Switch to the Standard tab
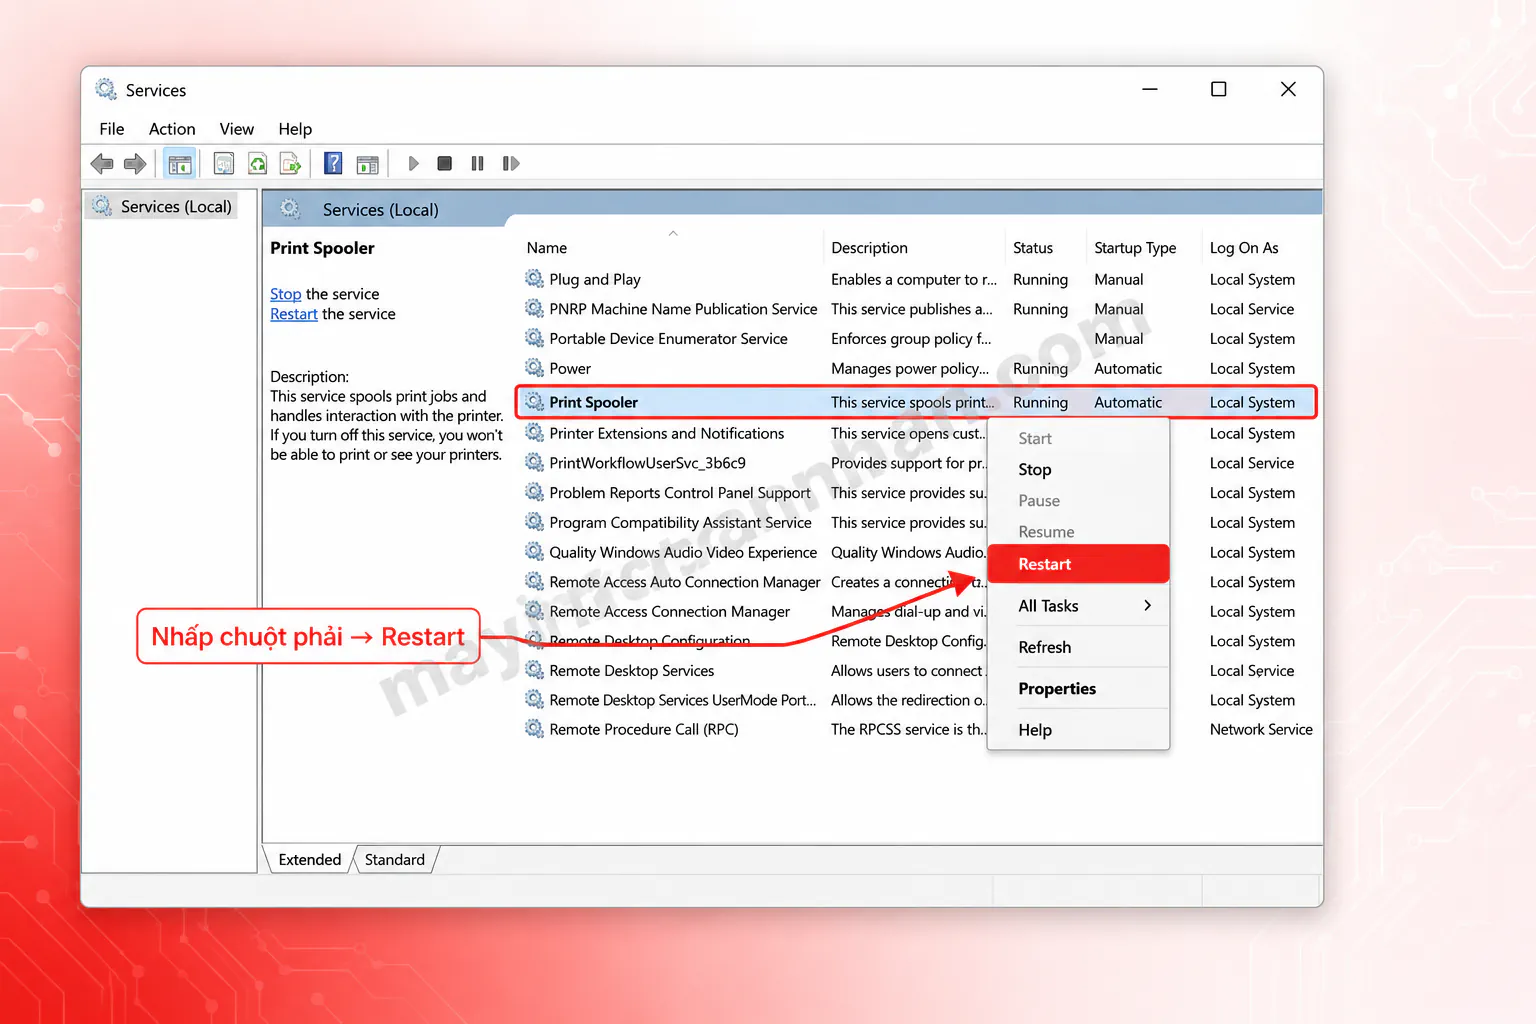Image resolution: width=1536 pixels, height=1024 pixels. tap(395, 860)
